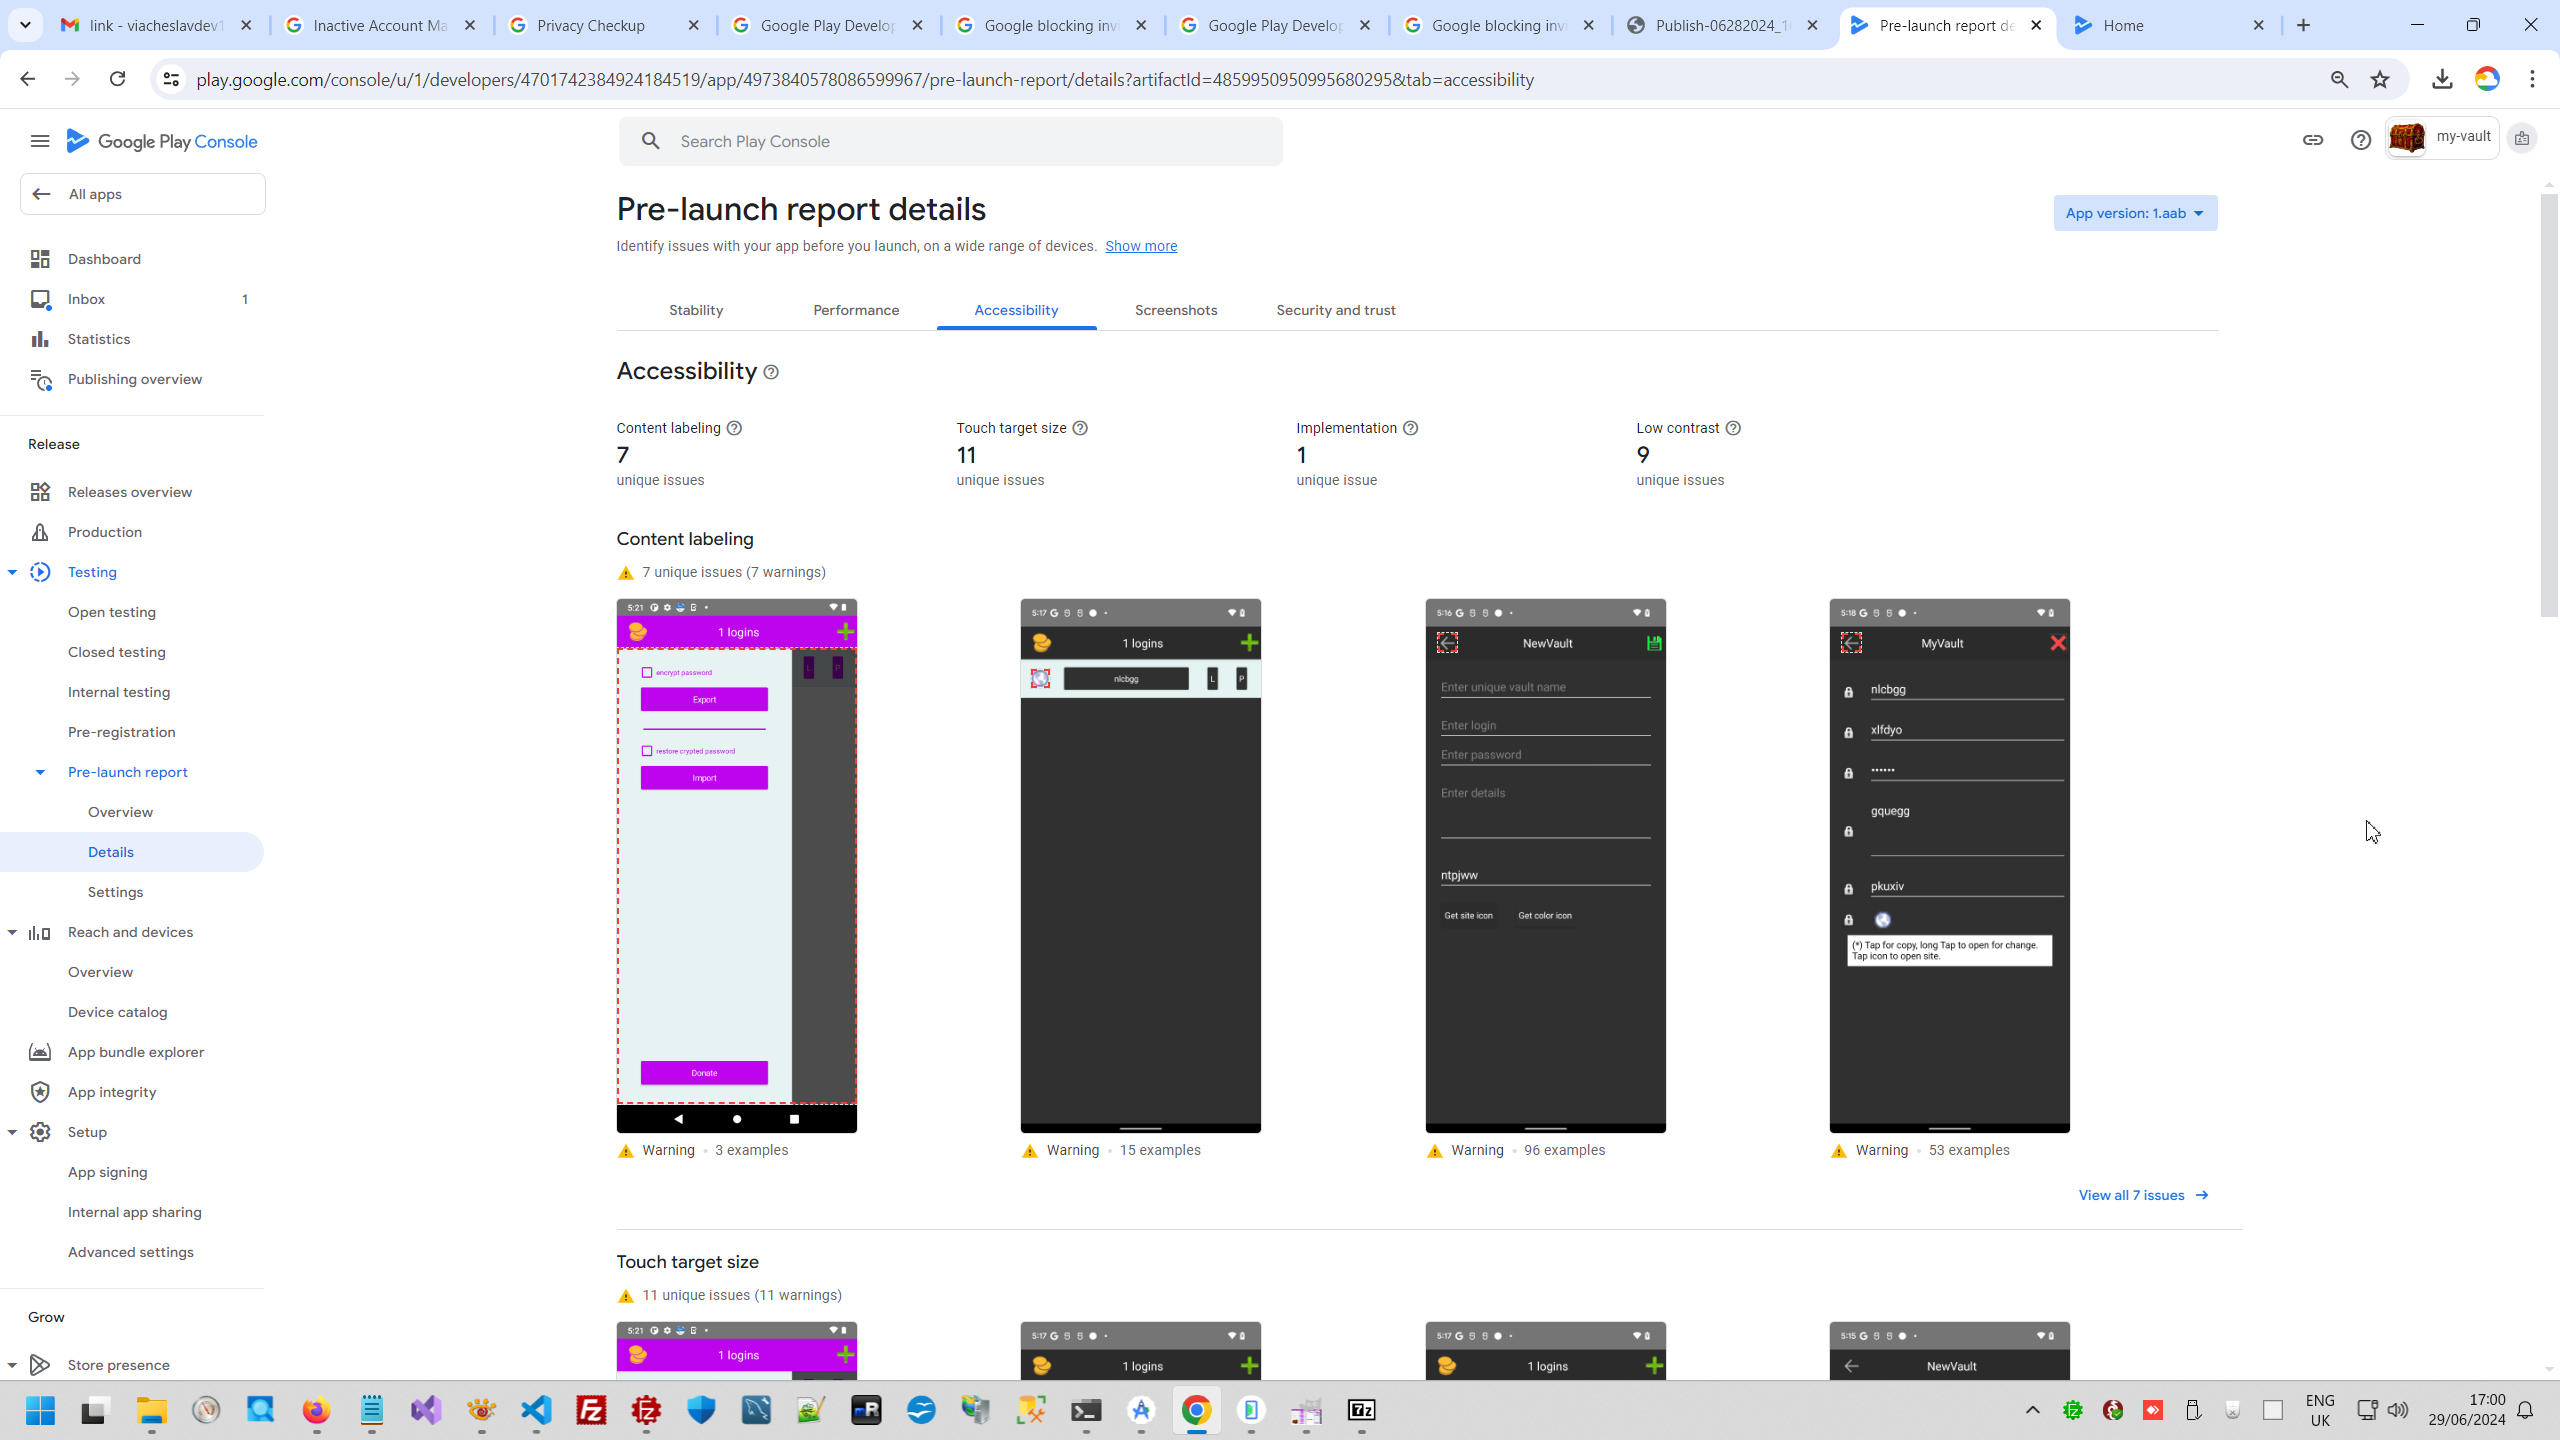Viewport: 2560px width, 1440px height.
Task: Switch to Security and trust tab
Action: (1335, 310)
